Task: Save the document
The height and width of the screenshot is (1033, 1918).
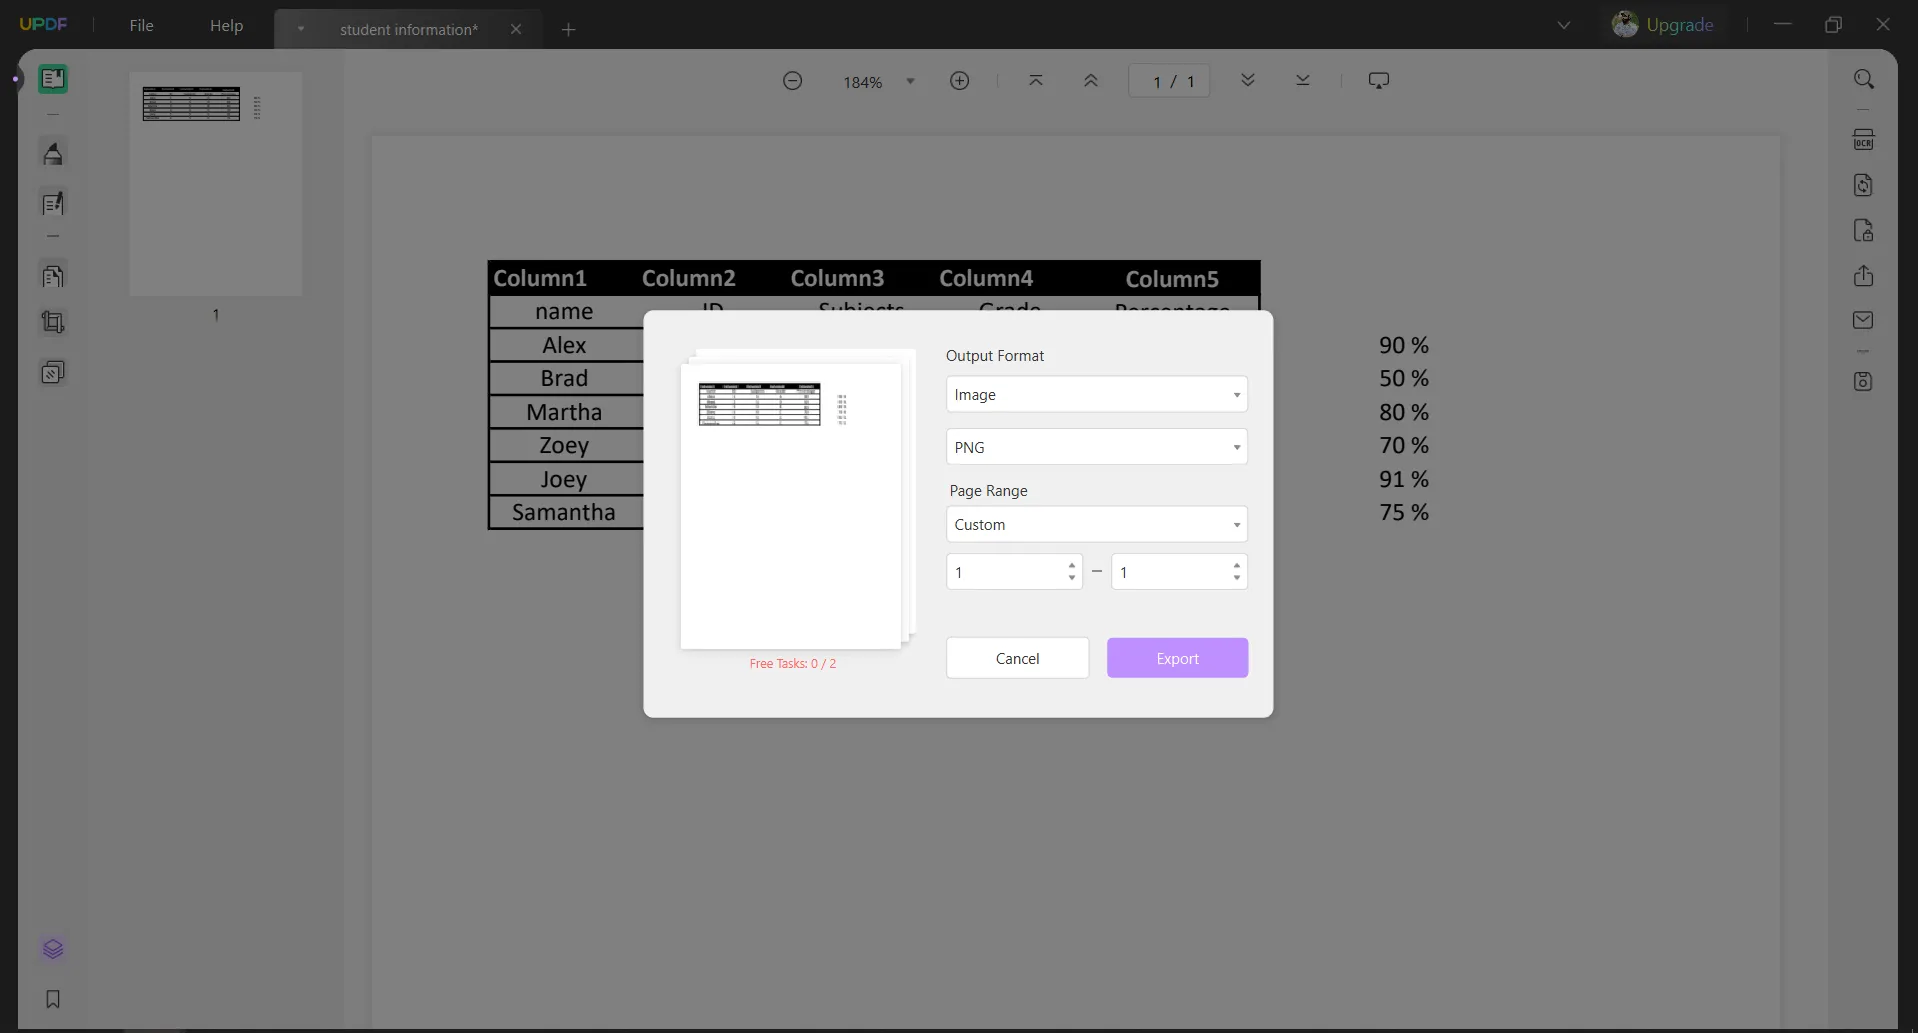Action: 1865,381
